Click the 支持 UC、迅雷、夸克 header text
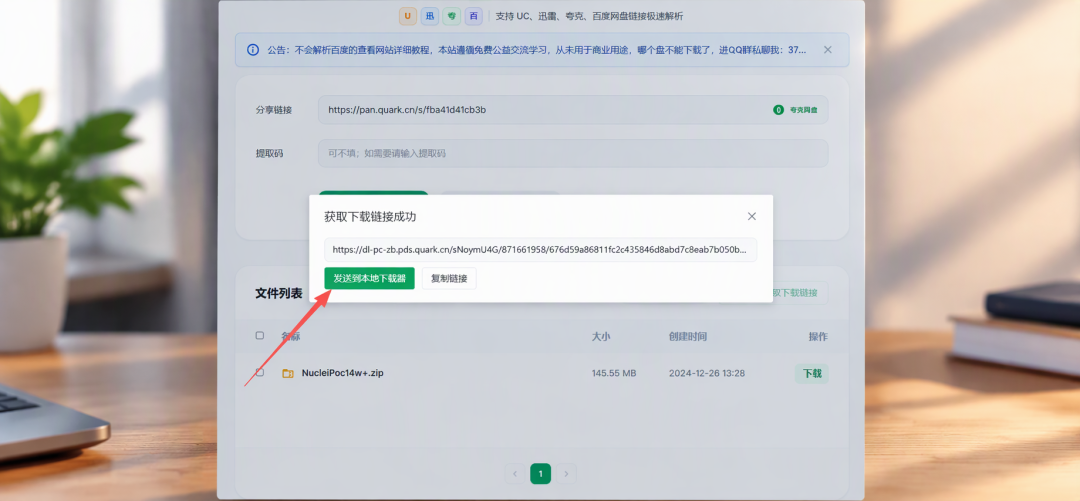The image size is (1080, 501). pyautogui.click(x=590, y=16)
